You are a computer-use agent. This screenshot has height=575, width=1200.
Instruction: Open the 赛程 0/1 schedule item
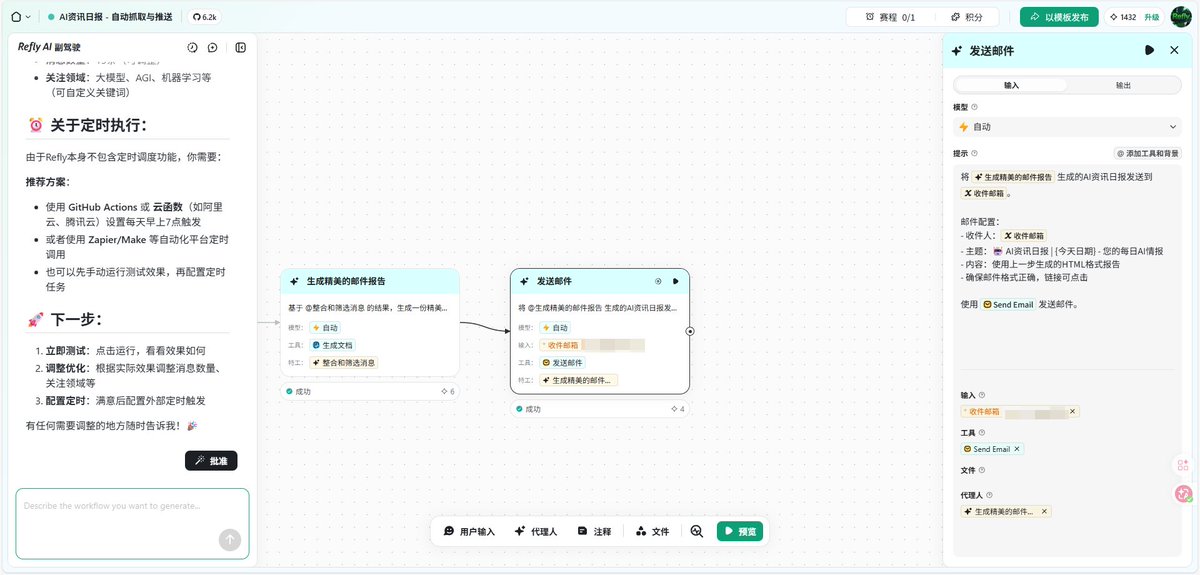pyautogui.click(x=891, y=17)
